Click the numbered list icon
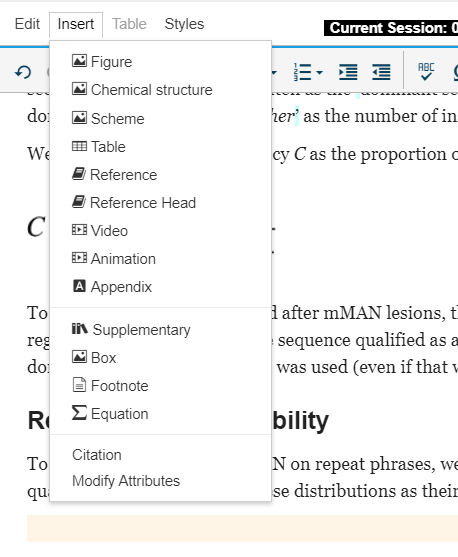The width and height of the screenshot is (458, 557). pyautogui.click(x=302, y=72)
